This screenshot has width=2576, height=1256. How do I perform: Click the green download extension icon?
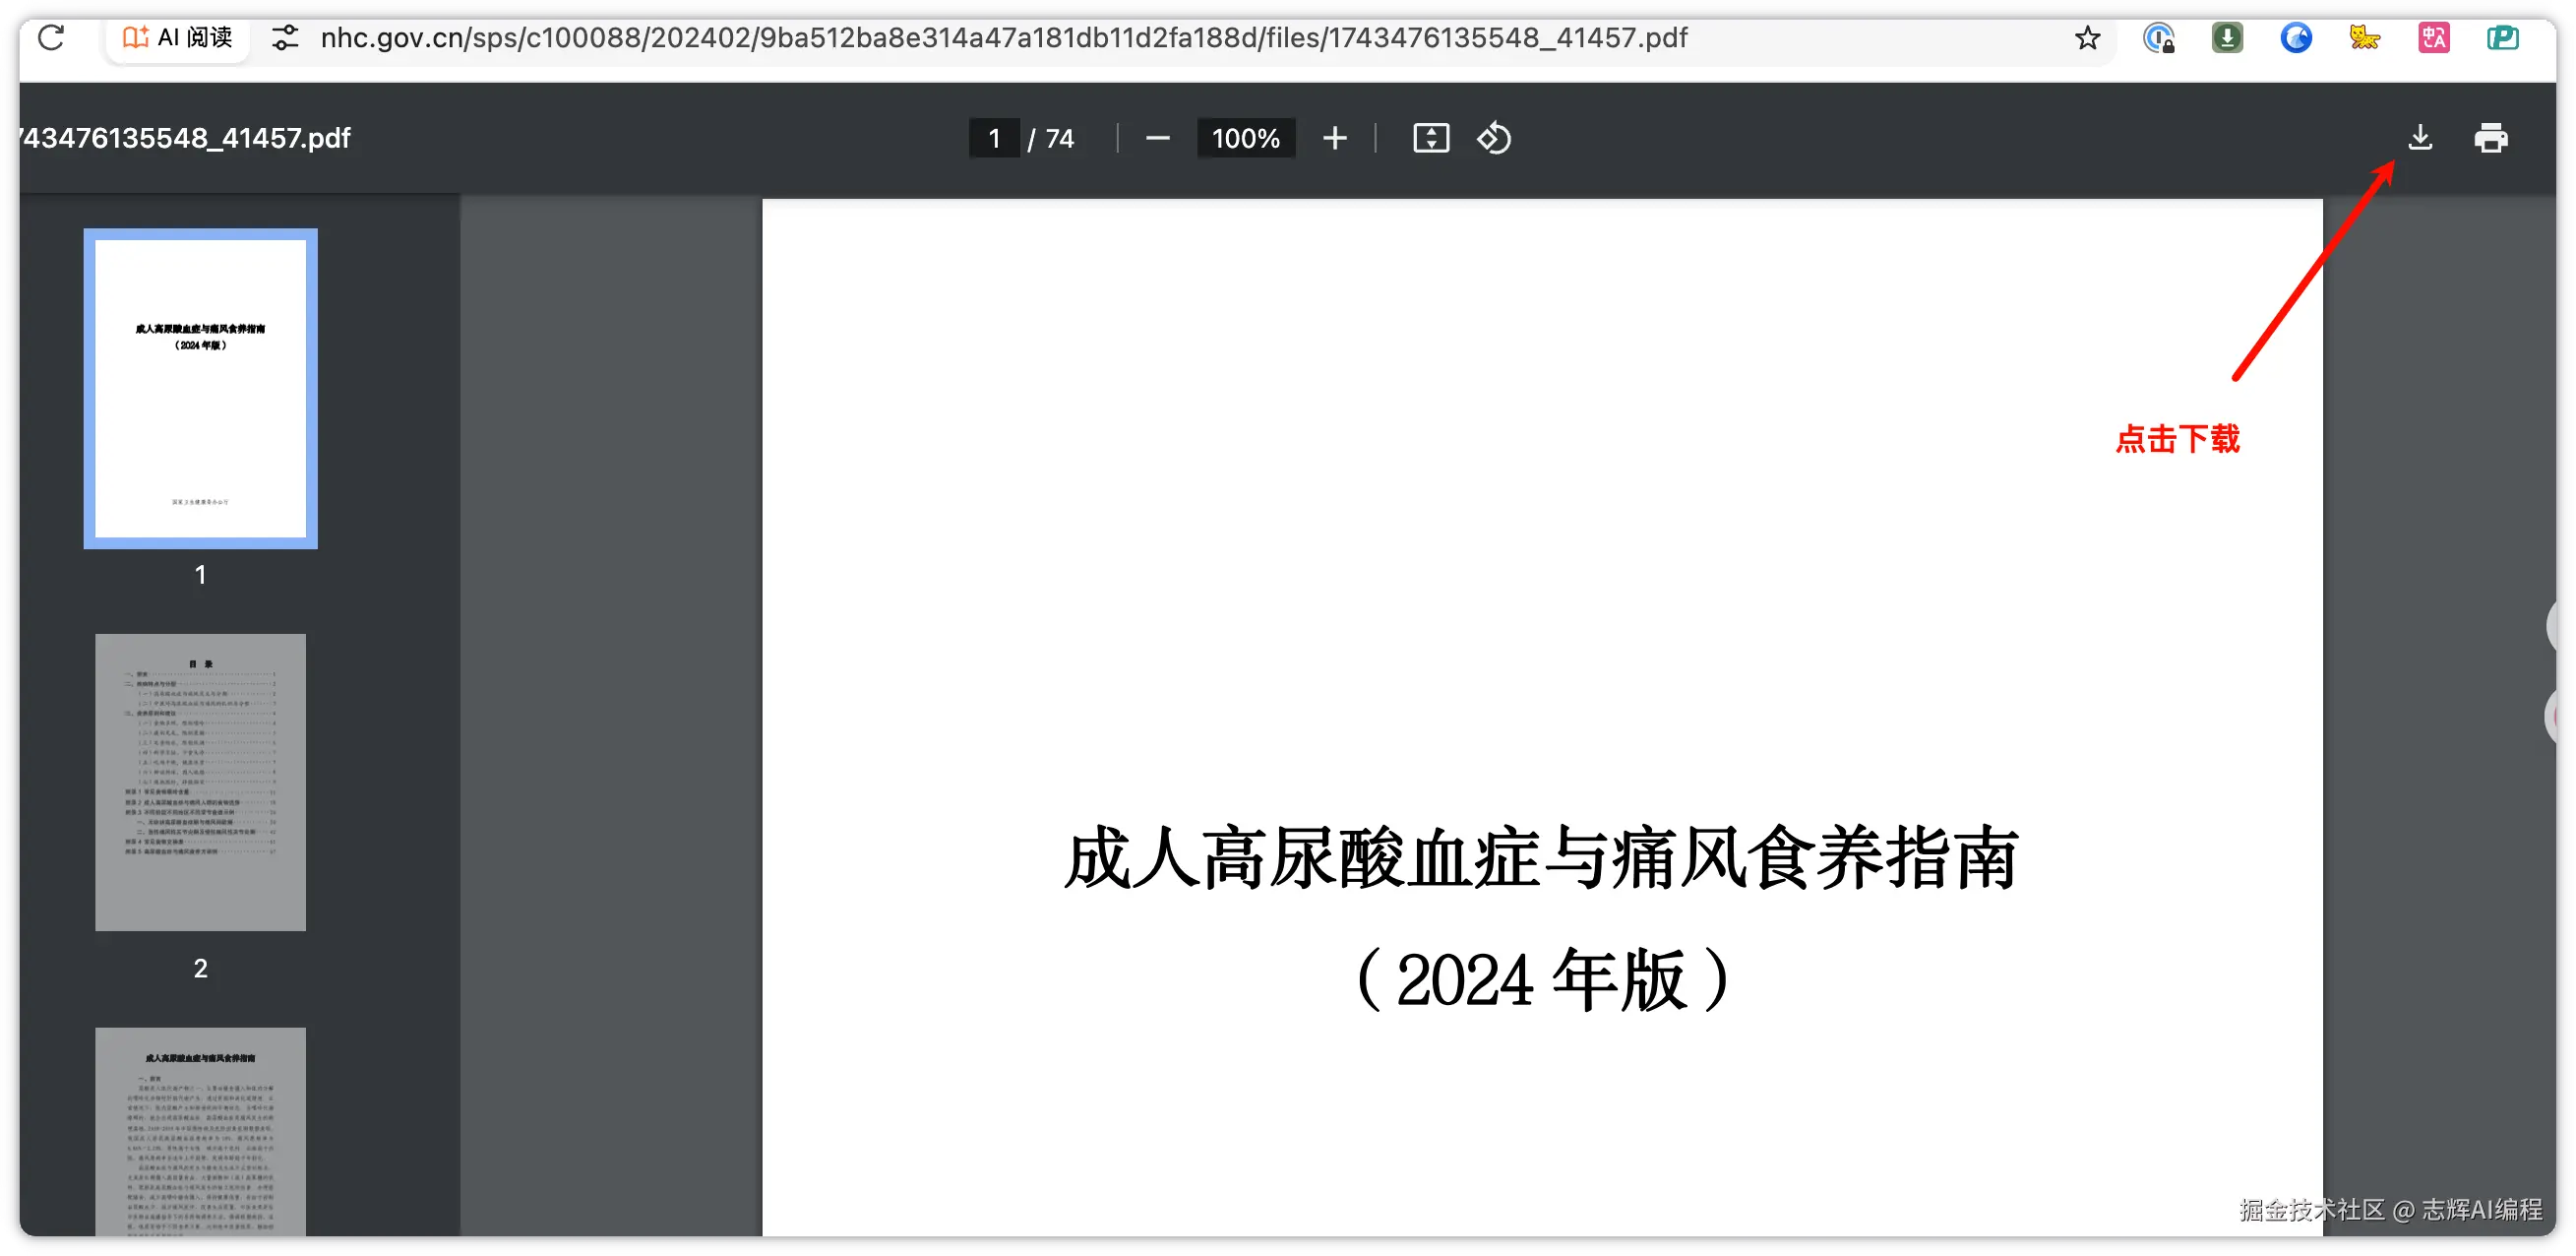pos(2227,38)
